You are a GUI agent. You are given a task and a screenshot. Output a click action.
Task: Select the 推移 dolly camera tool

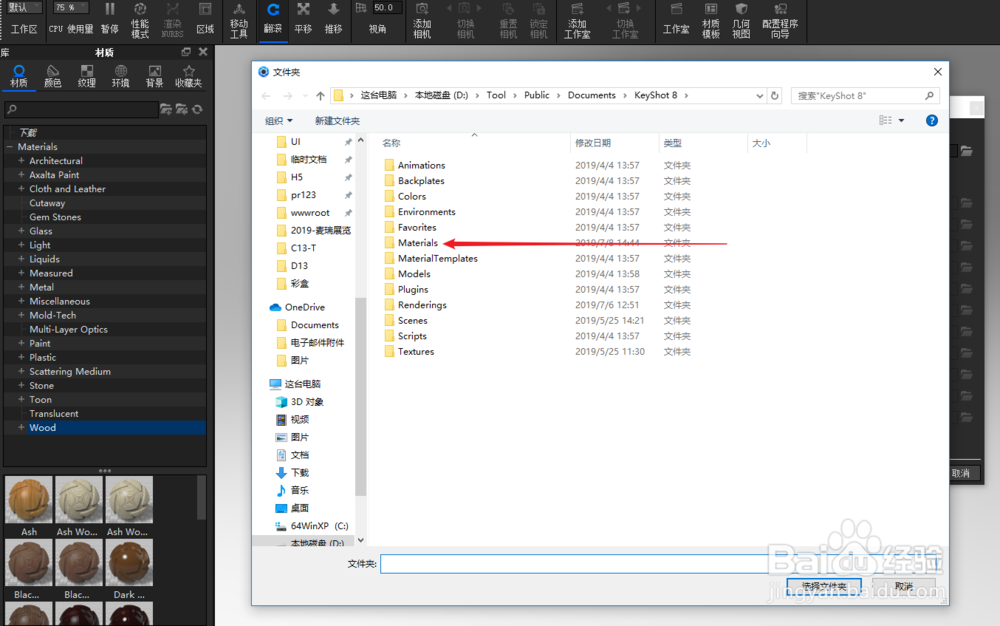coord(333,18)
